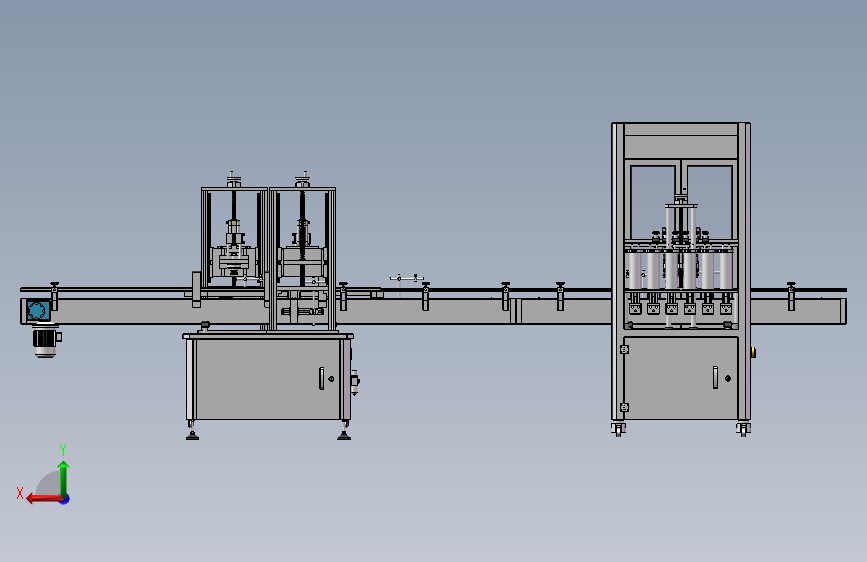Viewport: 867px width, 562px height.
Task: Click the blue Z axis ball on triad
Action: tap(65, 499)
